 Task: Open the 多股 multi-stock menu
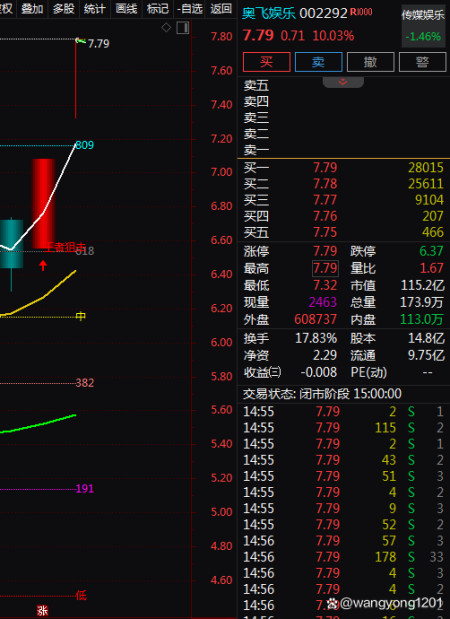click(x=64, y=8)
